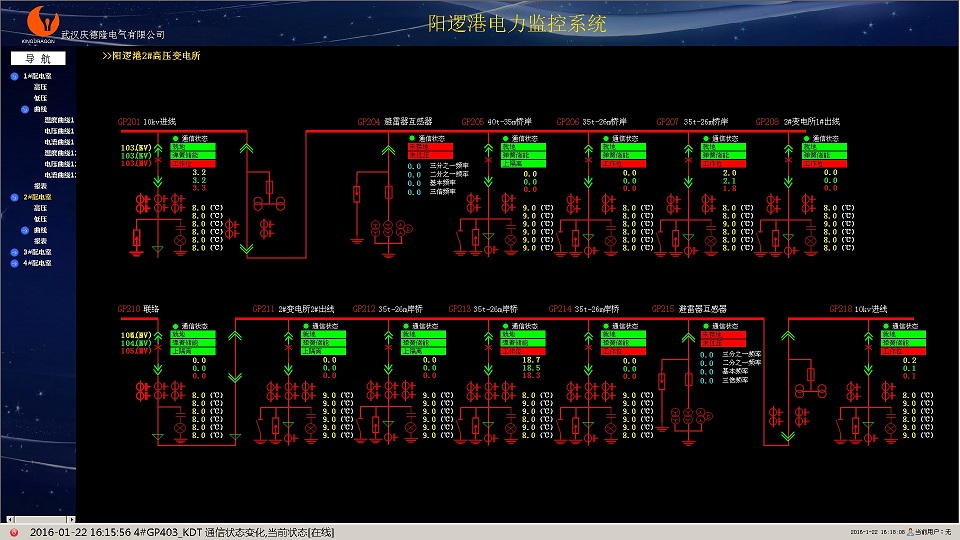Select the GP208 indicator lamp symbol

tap(810, 241)
